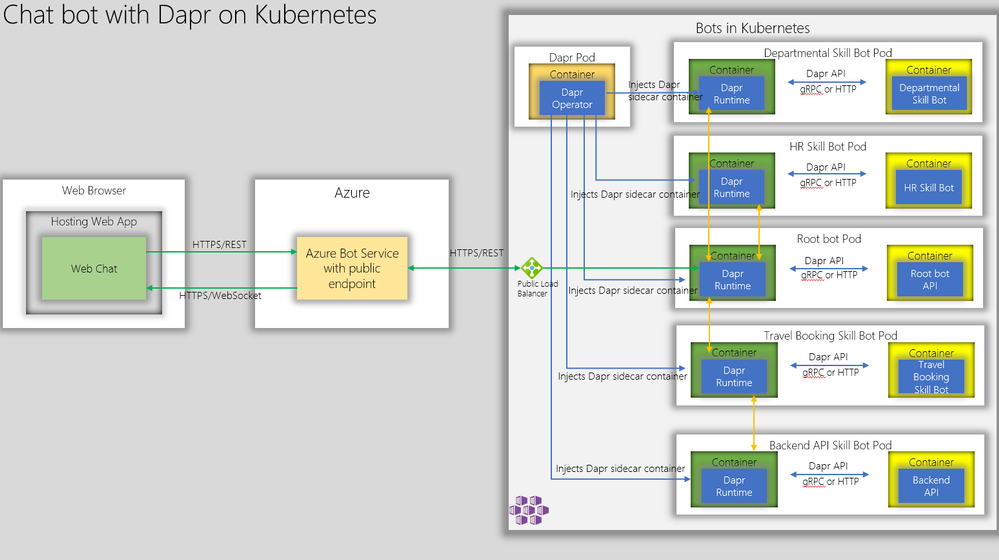Click the Backend API blue box

[x=931, y=486]
